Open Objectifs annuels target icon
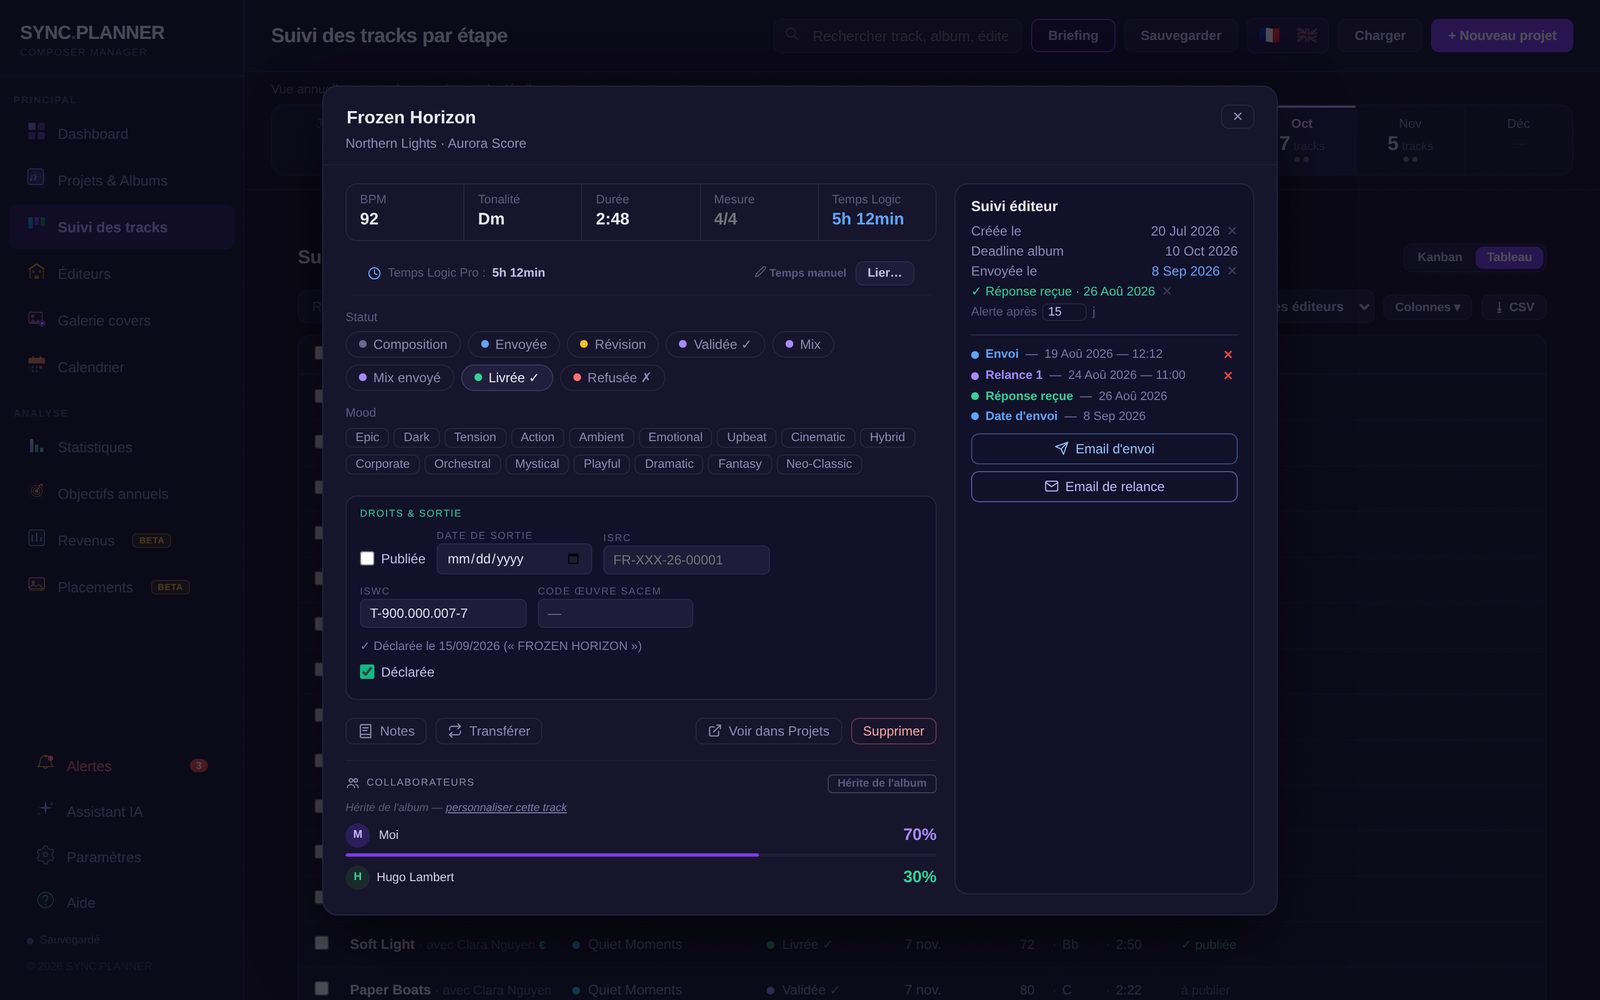This screenshot has width=1600, height=1000. click(36, 492)
